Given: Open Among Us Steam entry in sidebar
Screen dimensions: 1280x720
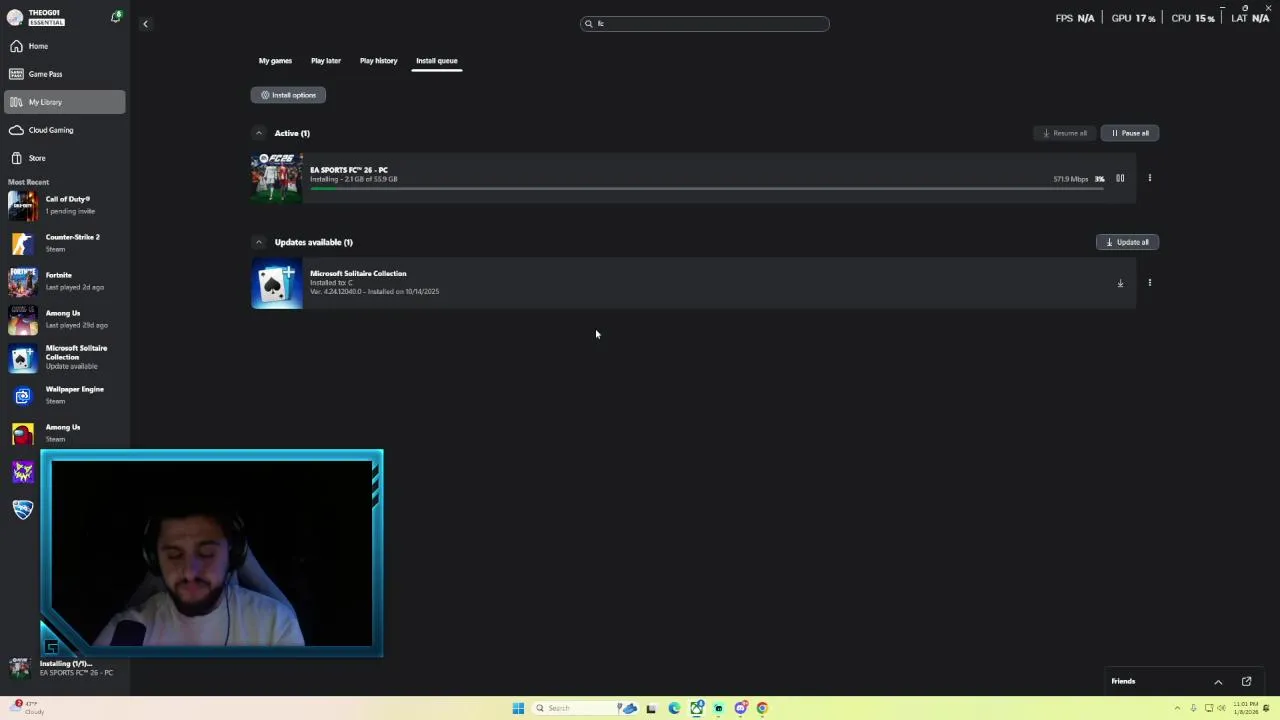Looking at the screenshot, I should point(65,433).
